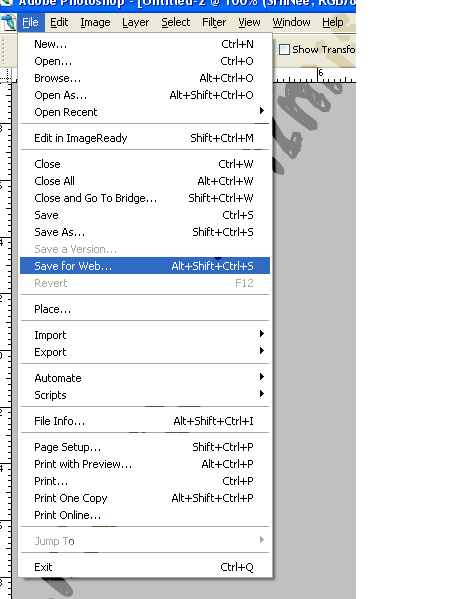469x599 pixels.
Task: Toggle the Show Transform Controls checkbox
Action: click(x=284, y=50)
